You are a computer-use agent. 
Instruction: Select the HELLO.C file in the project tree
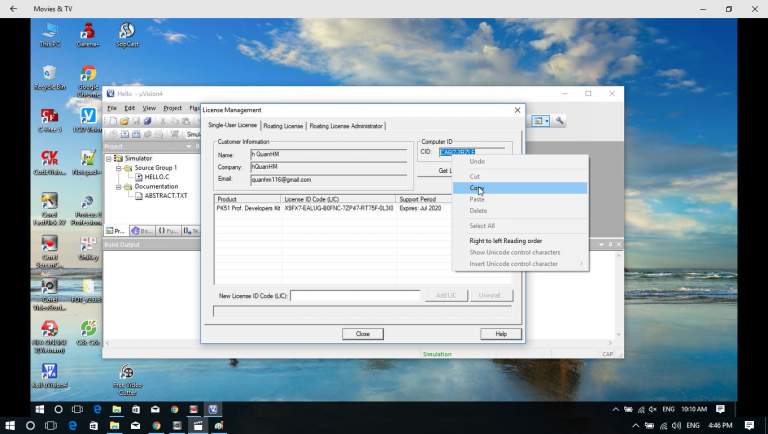coord(156,177)
